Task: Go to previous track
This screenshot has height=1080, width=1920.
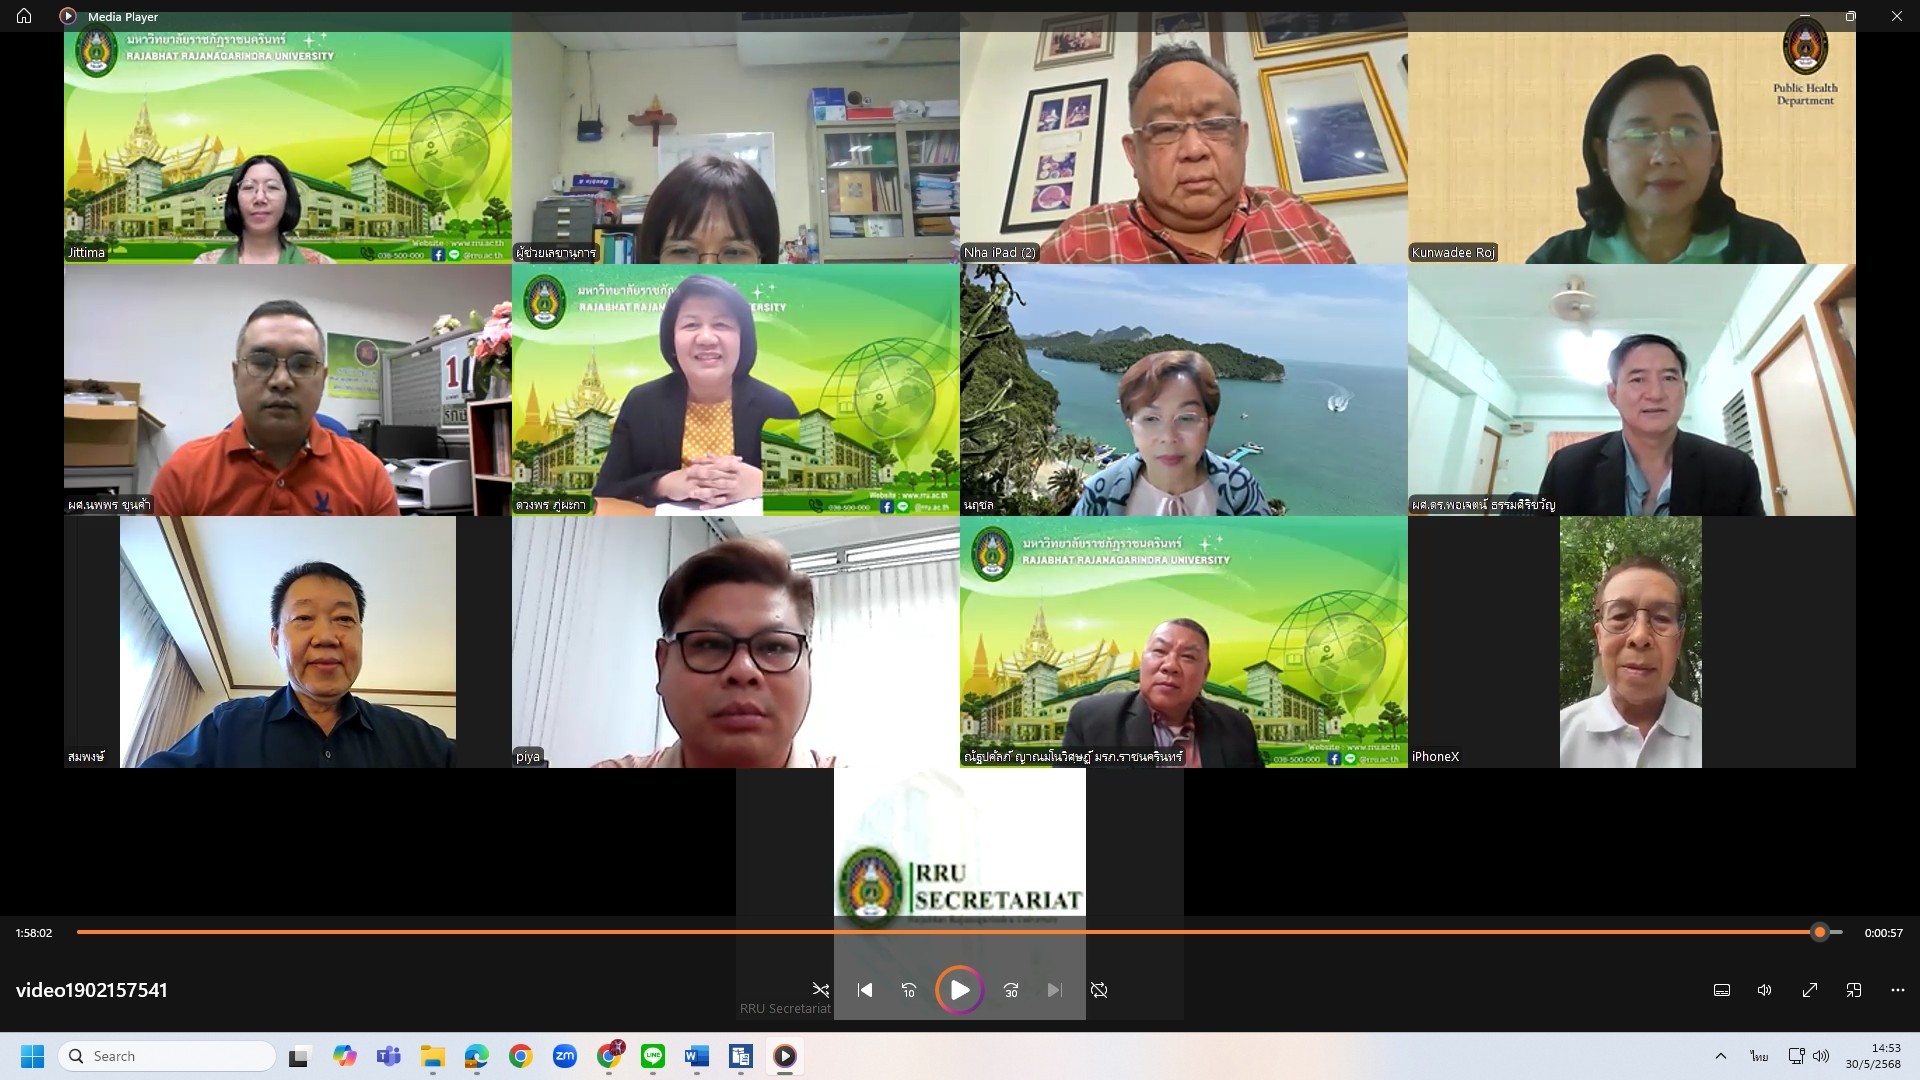Action: (865, 990)
